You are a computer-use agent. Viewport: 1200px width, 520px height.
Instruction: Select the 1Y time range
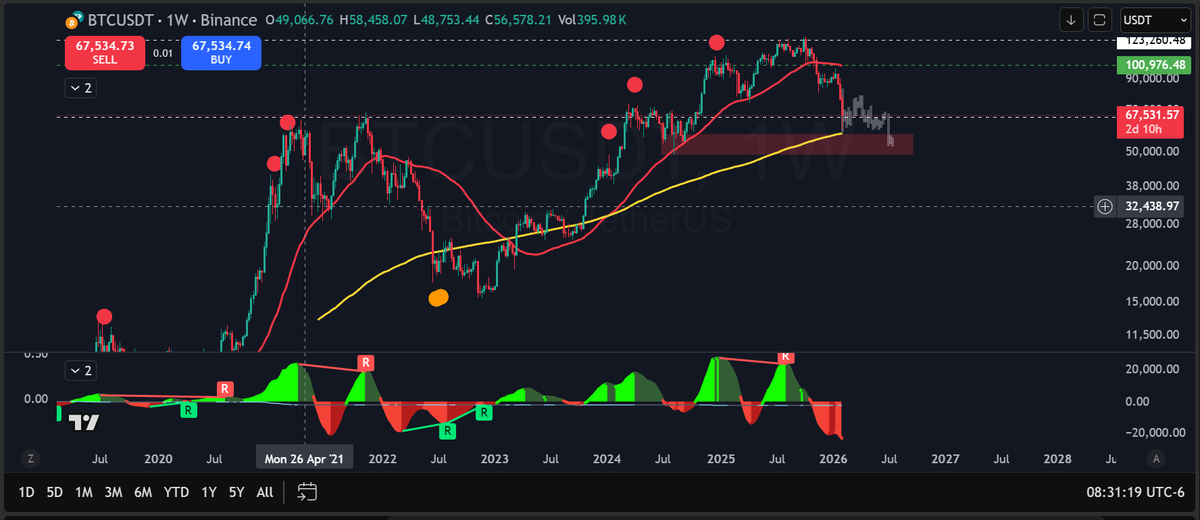208,492
